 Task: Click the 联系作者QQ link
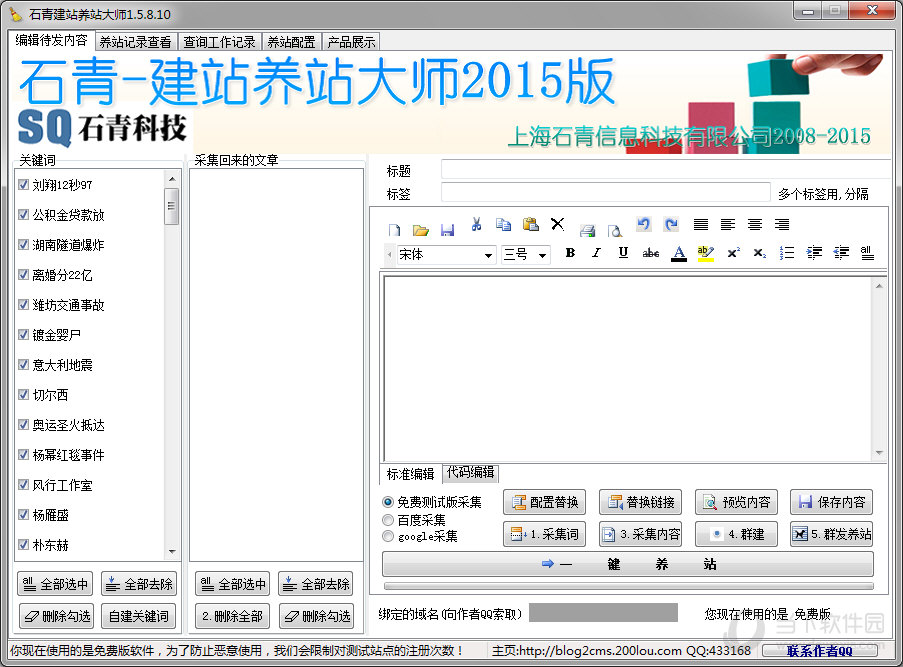[819, 651]
